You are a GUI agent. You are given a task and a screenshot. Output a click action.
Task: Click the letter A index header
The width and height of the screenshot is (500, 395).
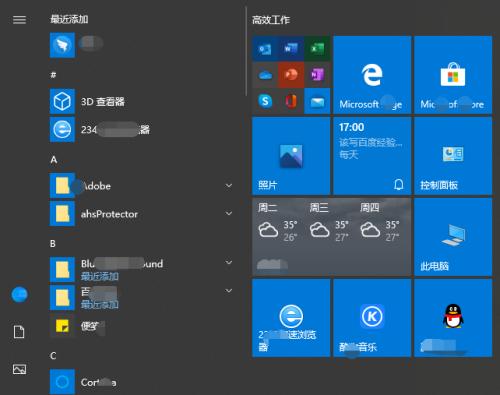click(x=54, y=160)
